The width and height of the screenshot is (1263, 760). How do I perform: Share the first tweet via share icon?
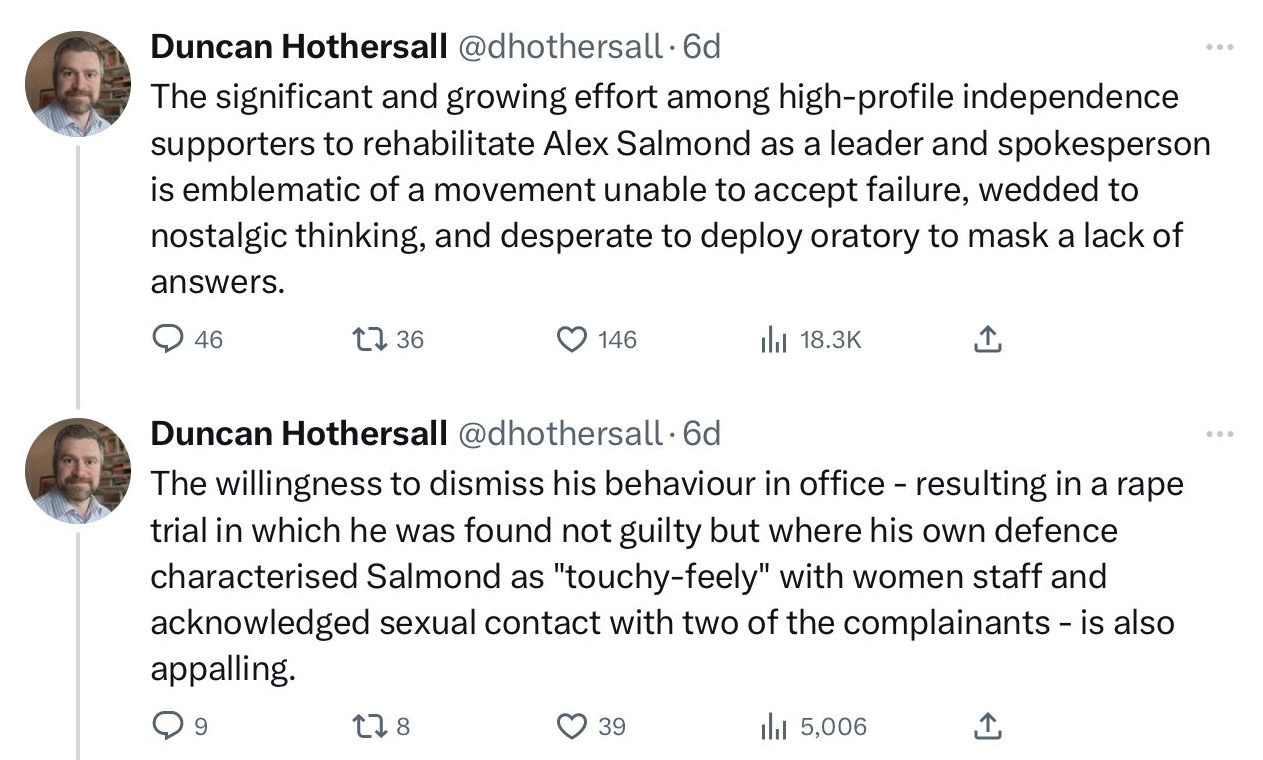(987, 340)
